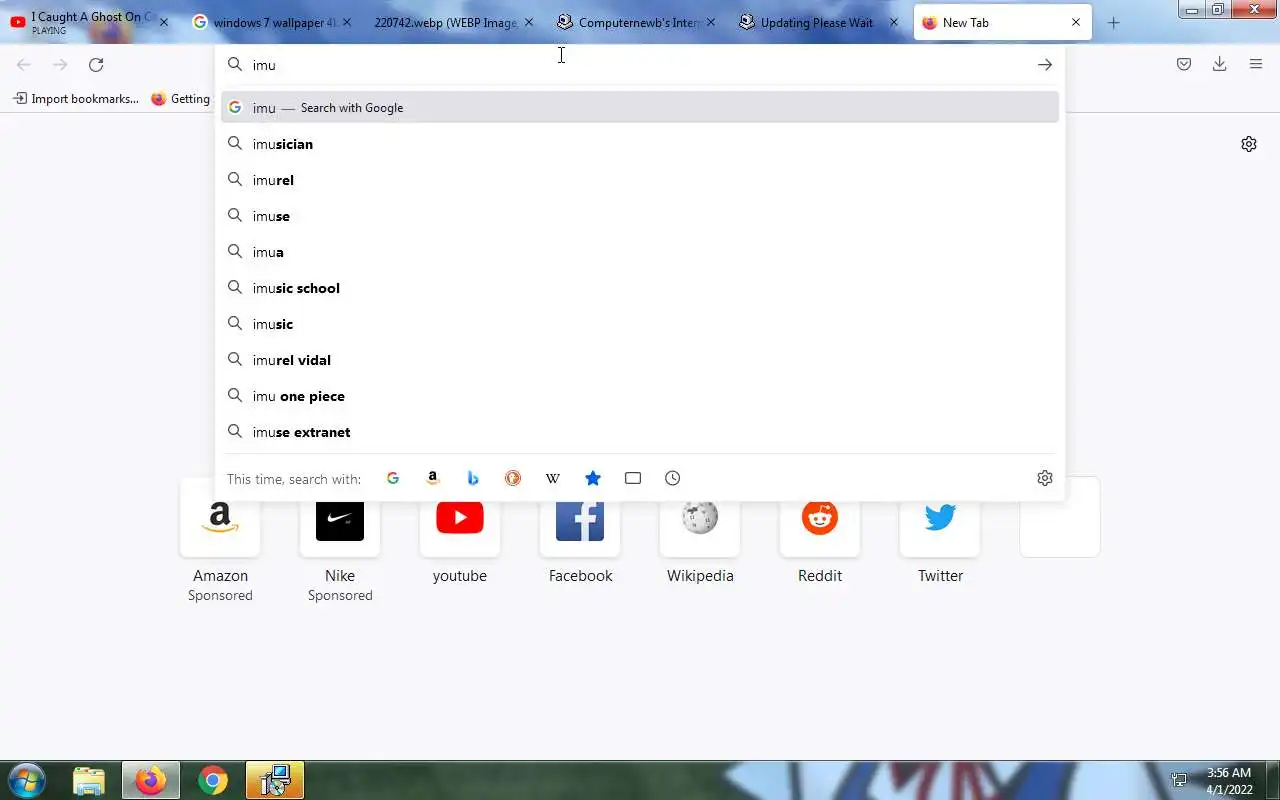Search with Wikipedia one-off icon
Viewport: 1280px width, 800px height.
tap(553, 478)
